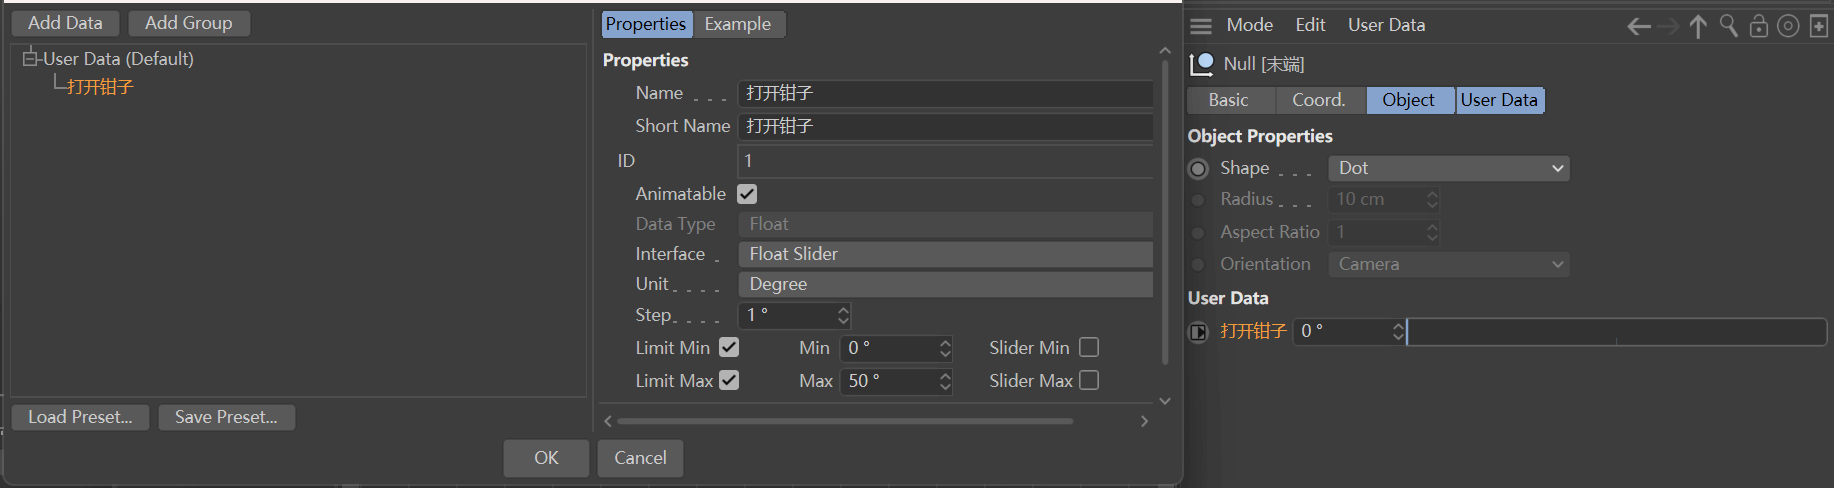Image resolution: width=1834 pixels, height=488 pixels.
Task: Open the Edit menu
Action: click(x=1311, y=25)
